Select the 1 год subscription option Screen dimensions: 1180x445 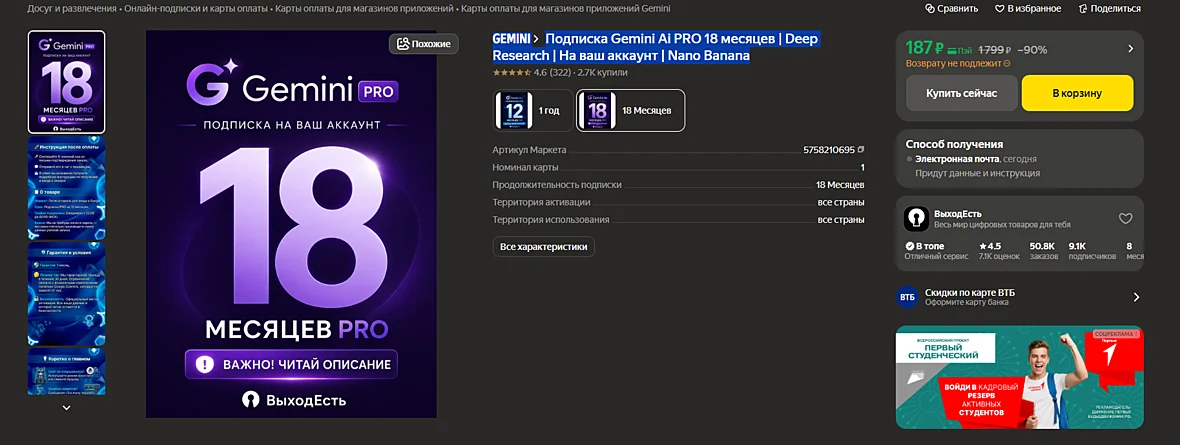coord(532,111)
